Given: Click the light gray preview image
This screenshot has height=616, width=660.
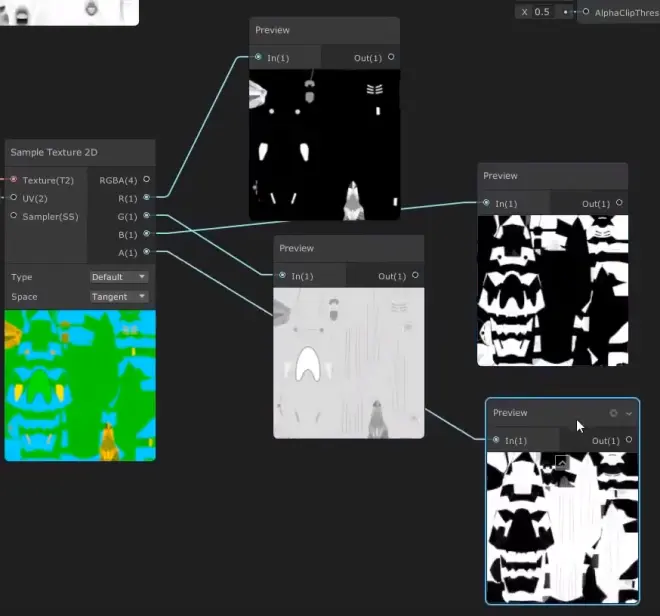Looking at the screenshot, I should tap(349, 363).
